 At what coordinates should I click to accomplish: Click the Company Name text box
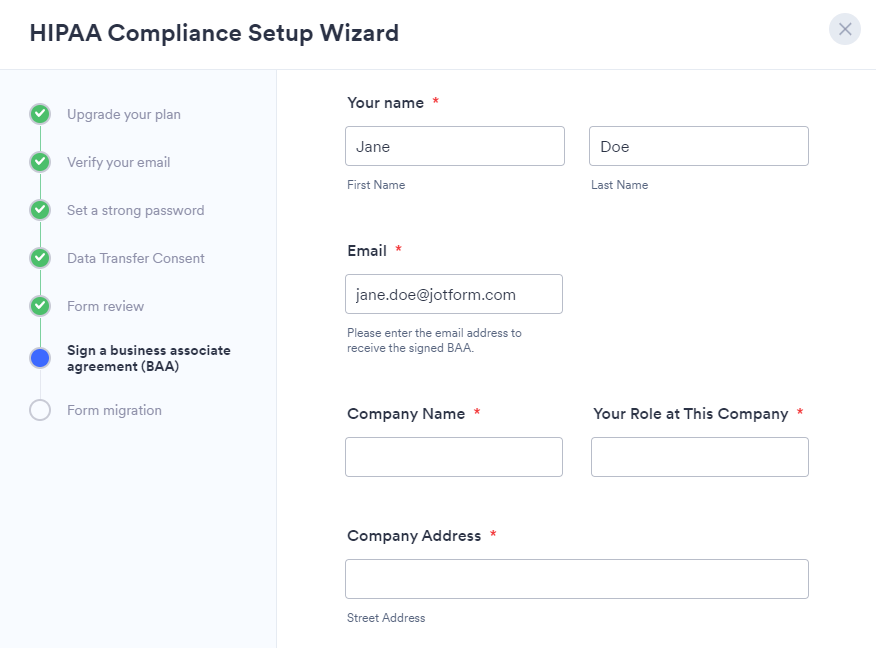454,457
